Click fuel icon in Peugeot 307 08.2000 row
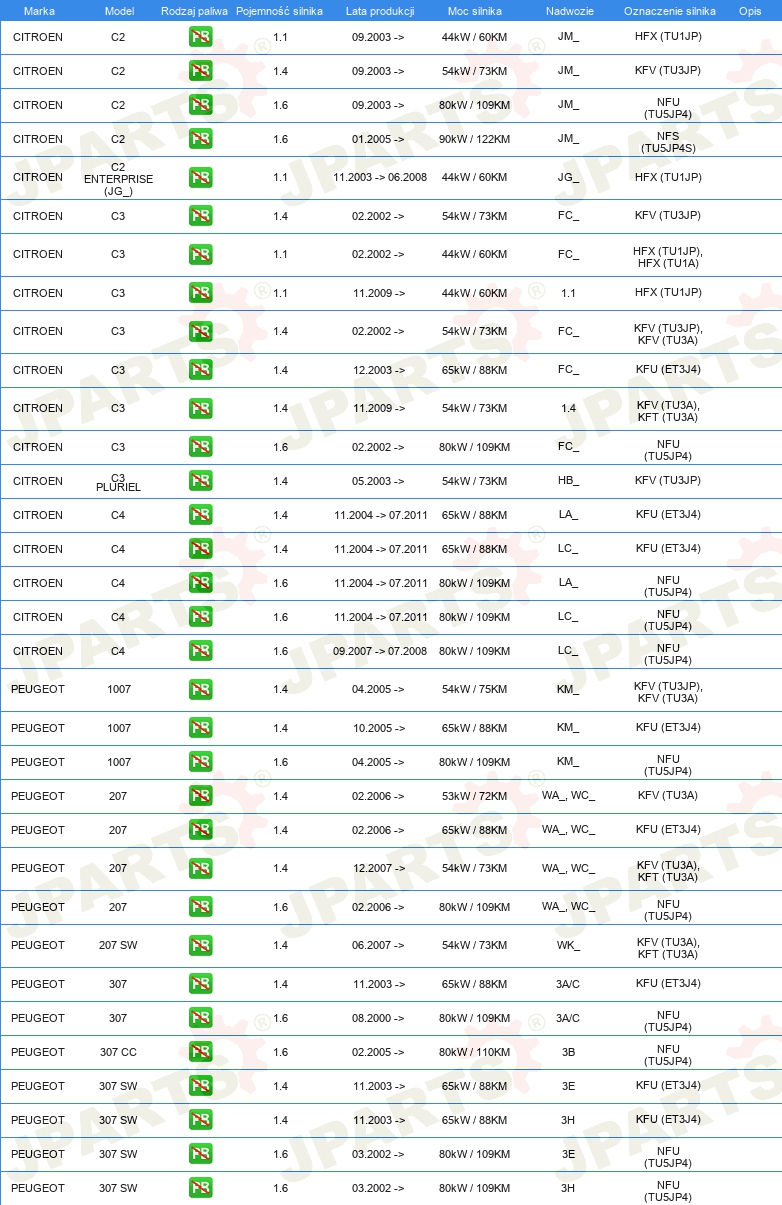The width and height of the screenshot is (782, 1205). click(x=200, y=1018)
